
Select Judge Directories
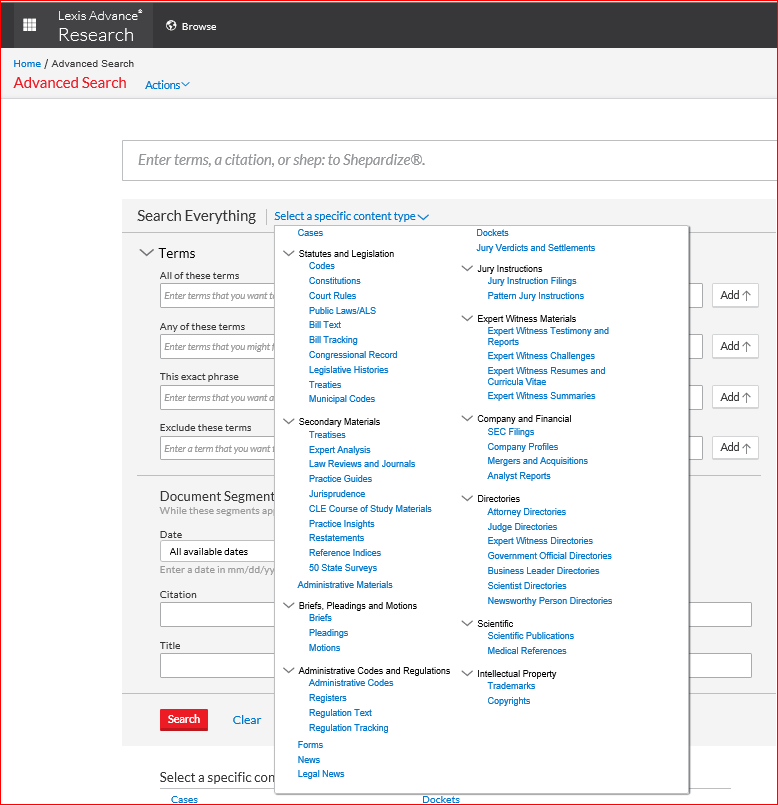tap(522, 526)
